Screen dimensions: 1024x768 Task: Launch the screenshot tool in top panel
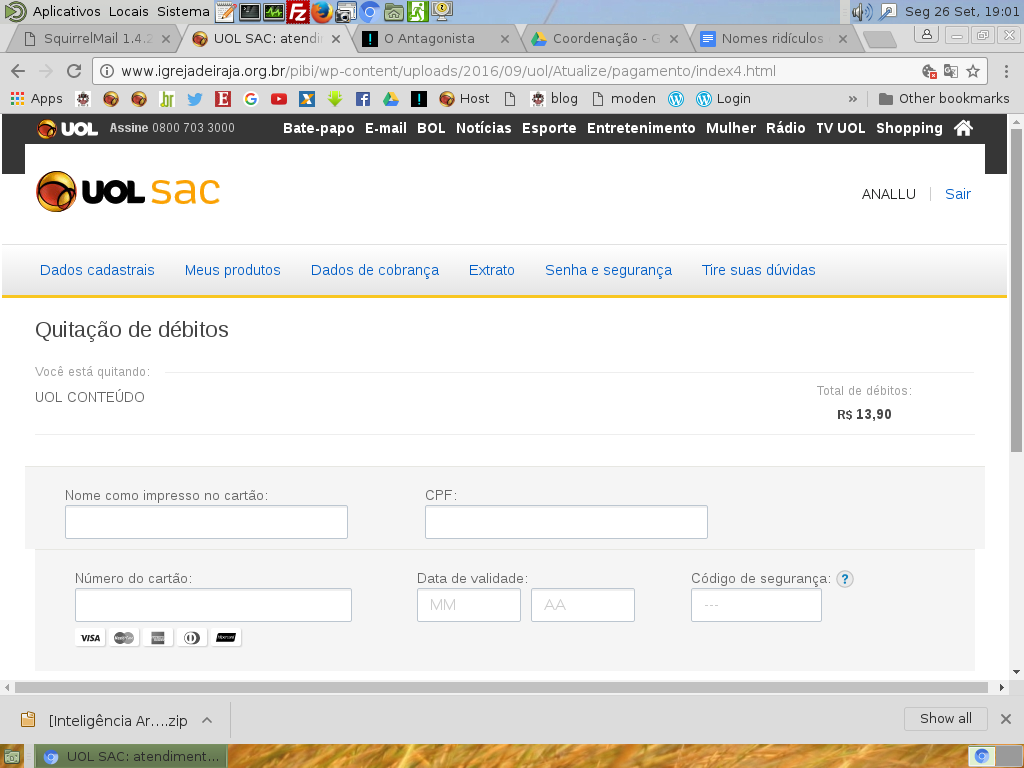coord(345,11)
